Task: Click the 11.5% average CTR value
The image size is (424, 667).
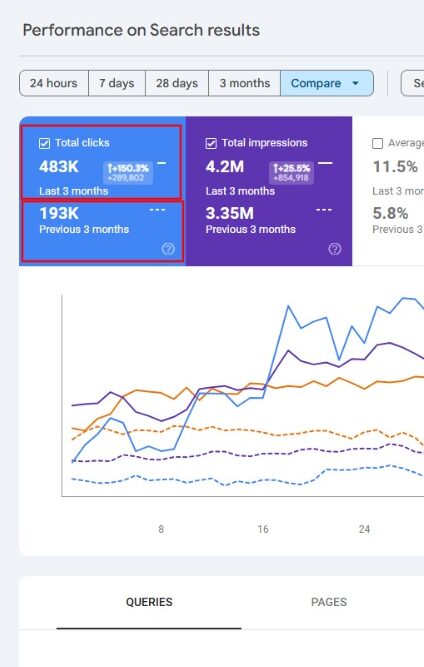Action: click(x=395, y=166)
